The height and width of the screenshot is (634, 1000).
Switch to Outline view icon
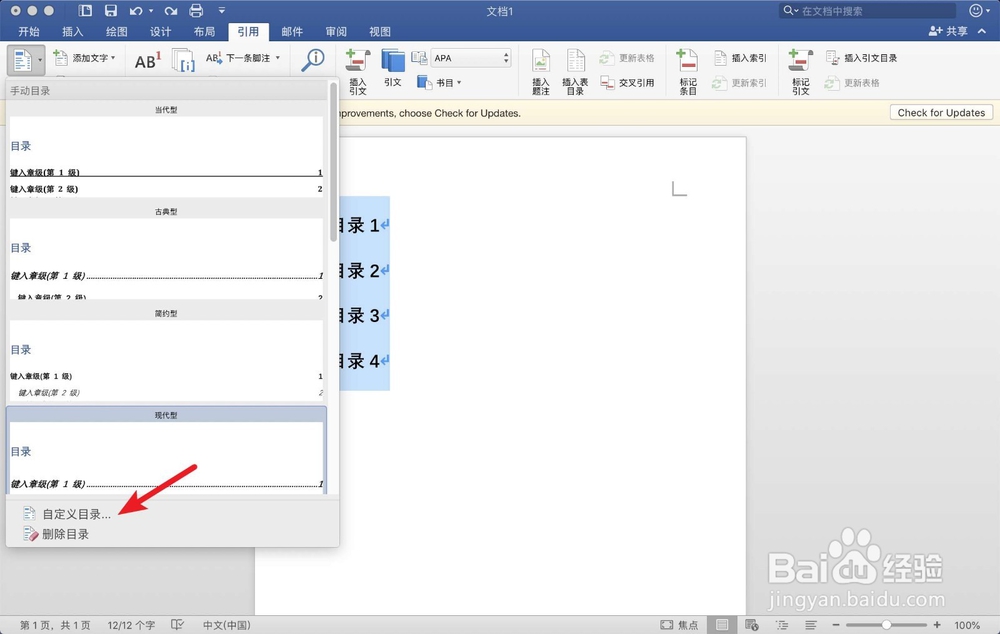pyautogui.click(x=782, y=625)
